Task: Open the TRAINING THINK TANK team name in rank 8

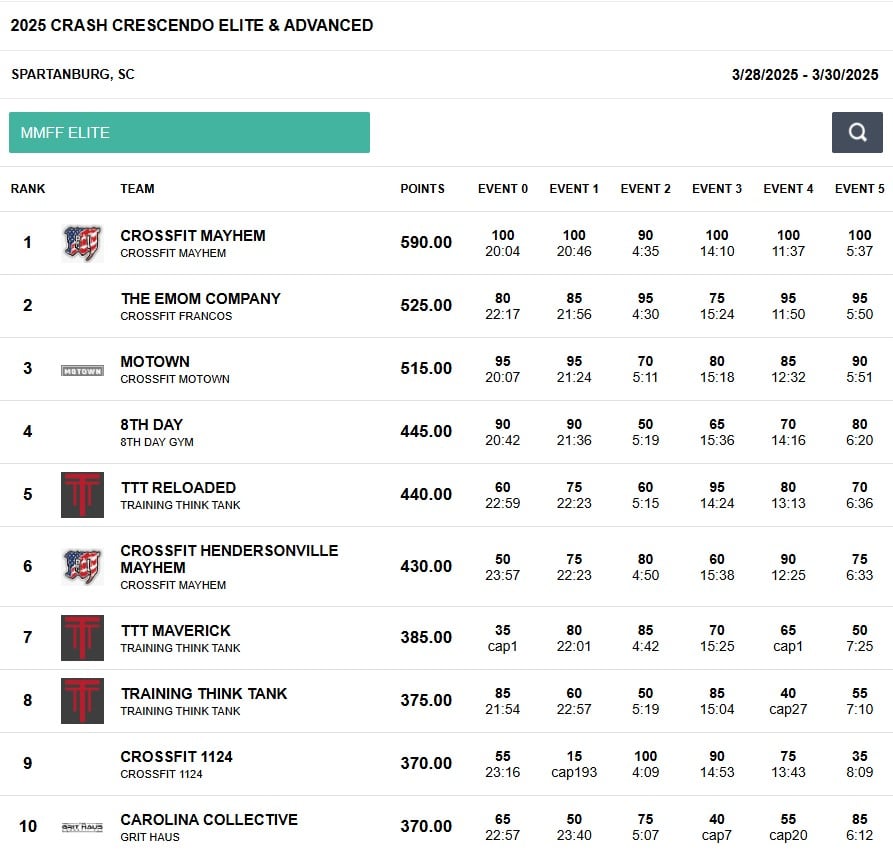Action: pyautogui.click(x=203, y=694)
